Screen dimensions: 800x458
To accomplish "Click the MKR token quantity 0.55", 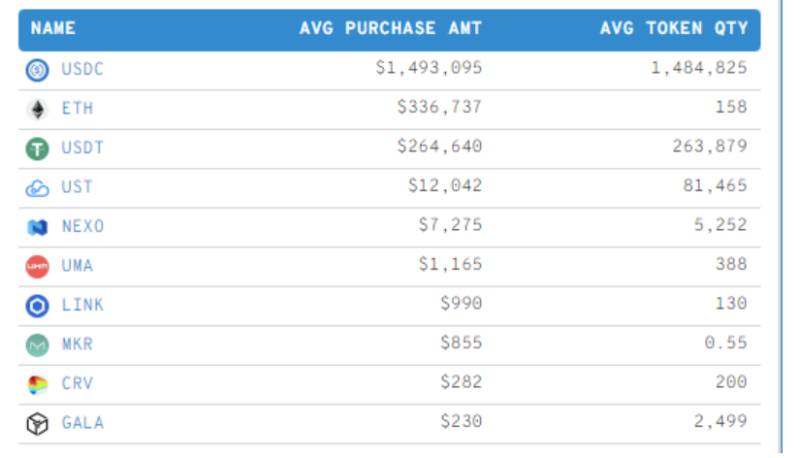I will tap(728, 344).
